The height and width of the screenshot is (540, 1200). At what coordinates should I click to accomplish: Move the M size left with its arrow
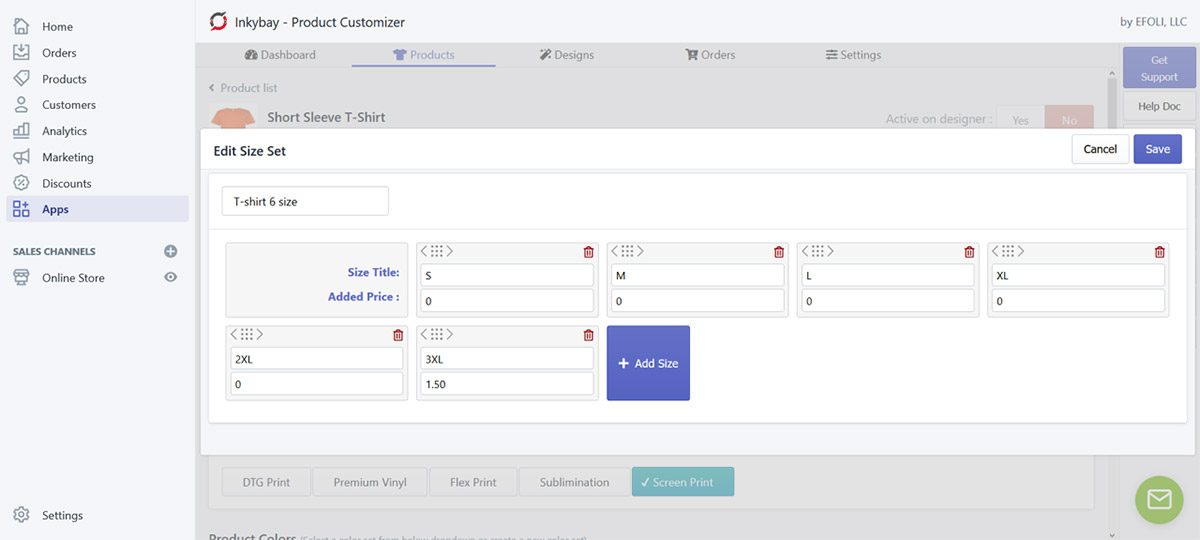click(614, 251)
